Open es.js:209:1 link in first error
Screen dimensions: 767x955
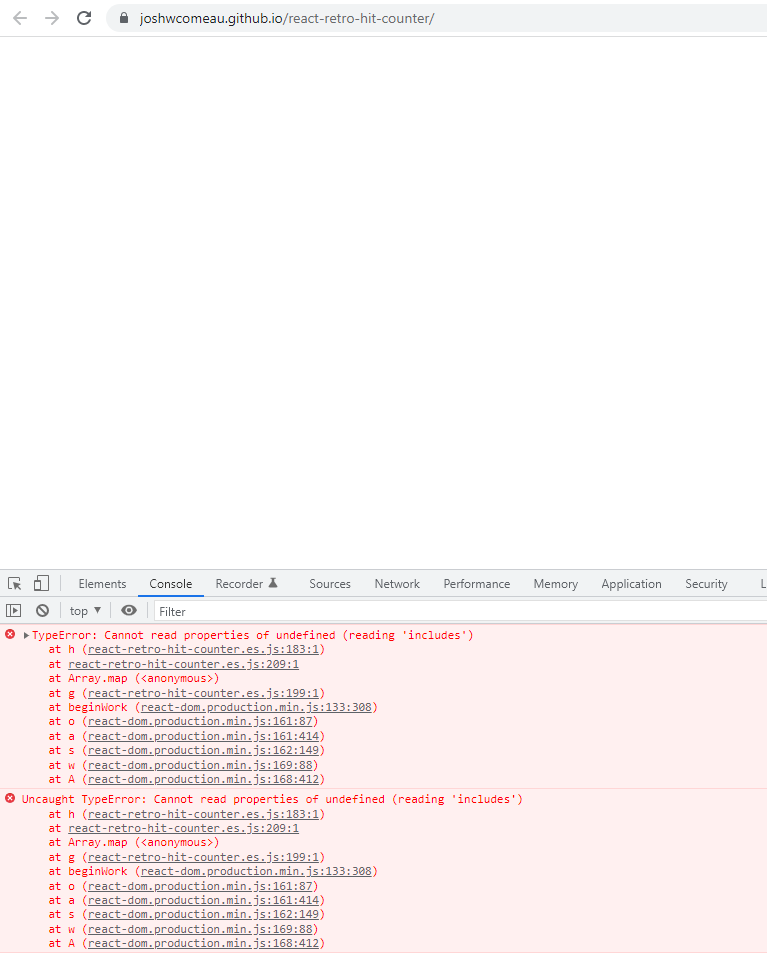click(183, 664)
